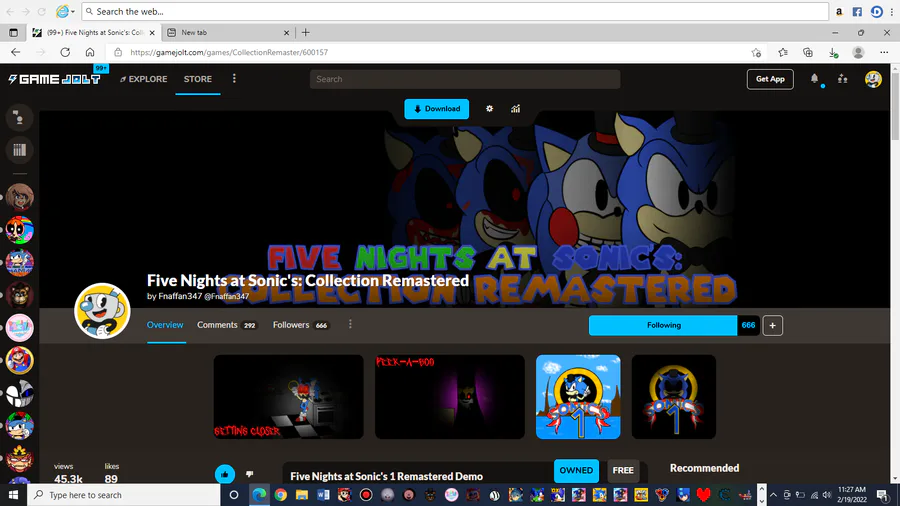Focus the Game Jolt search field
Viewport: 900px width, 506px height.
(x=465, y=79)
